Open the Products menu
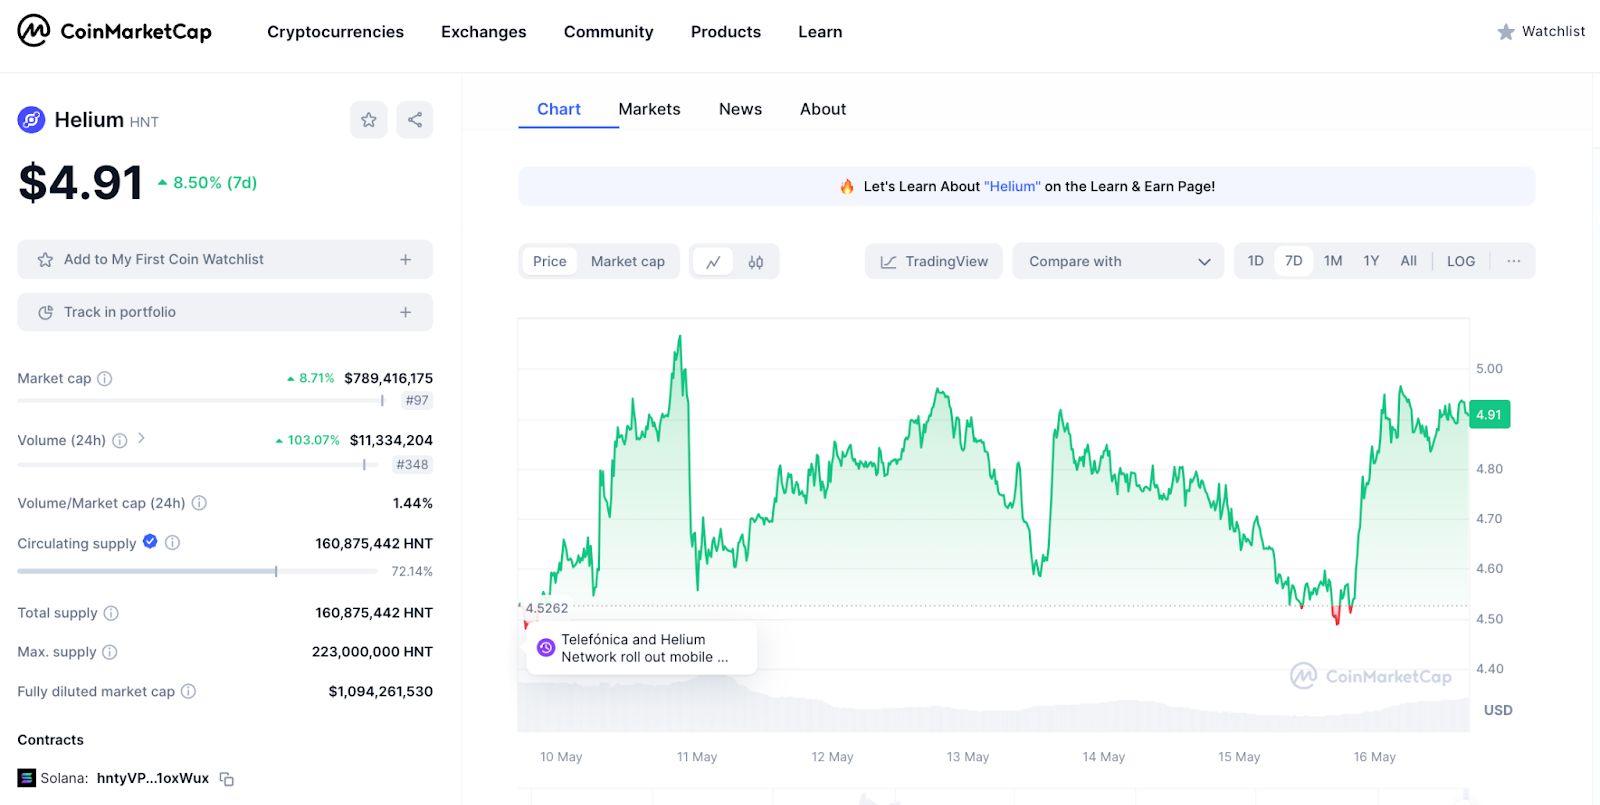Viewport: 1600px width, 805px height. pyautogui.click(x=726, y=32)
